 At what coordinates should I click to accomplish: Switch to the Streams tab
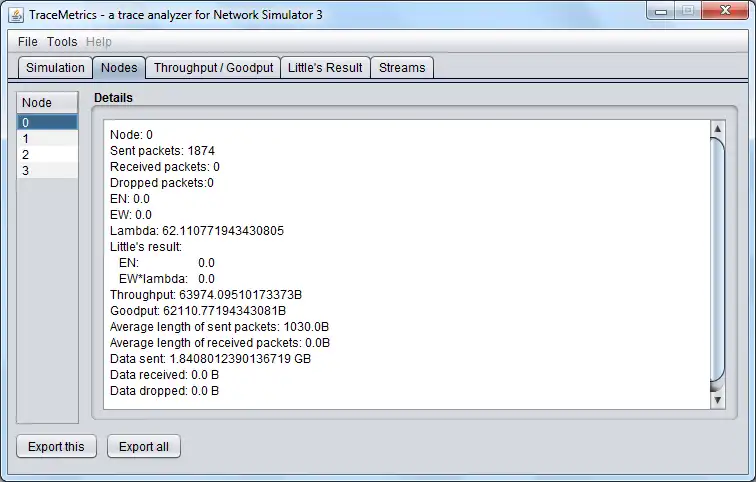point(402,67)
